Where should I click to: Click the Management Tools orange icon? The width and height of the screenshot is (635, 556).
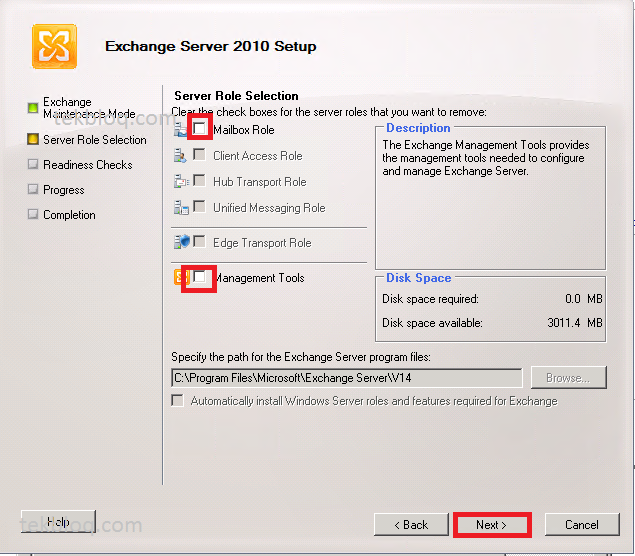click(181, 277)
